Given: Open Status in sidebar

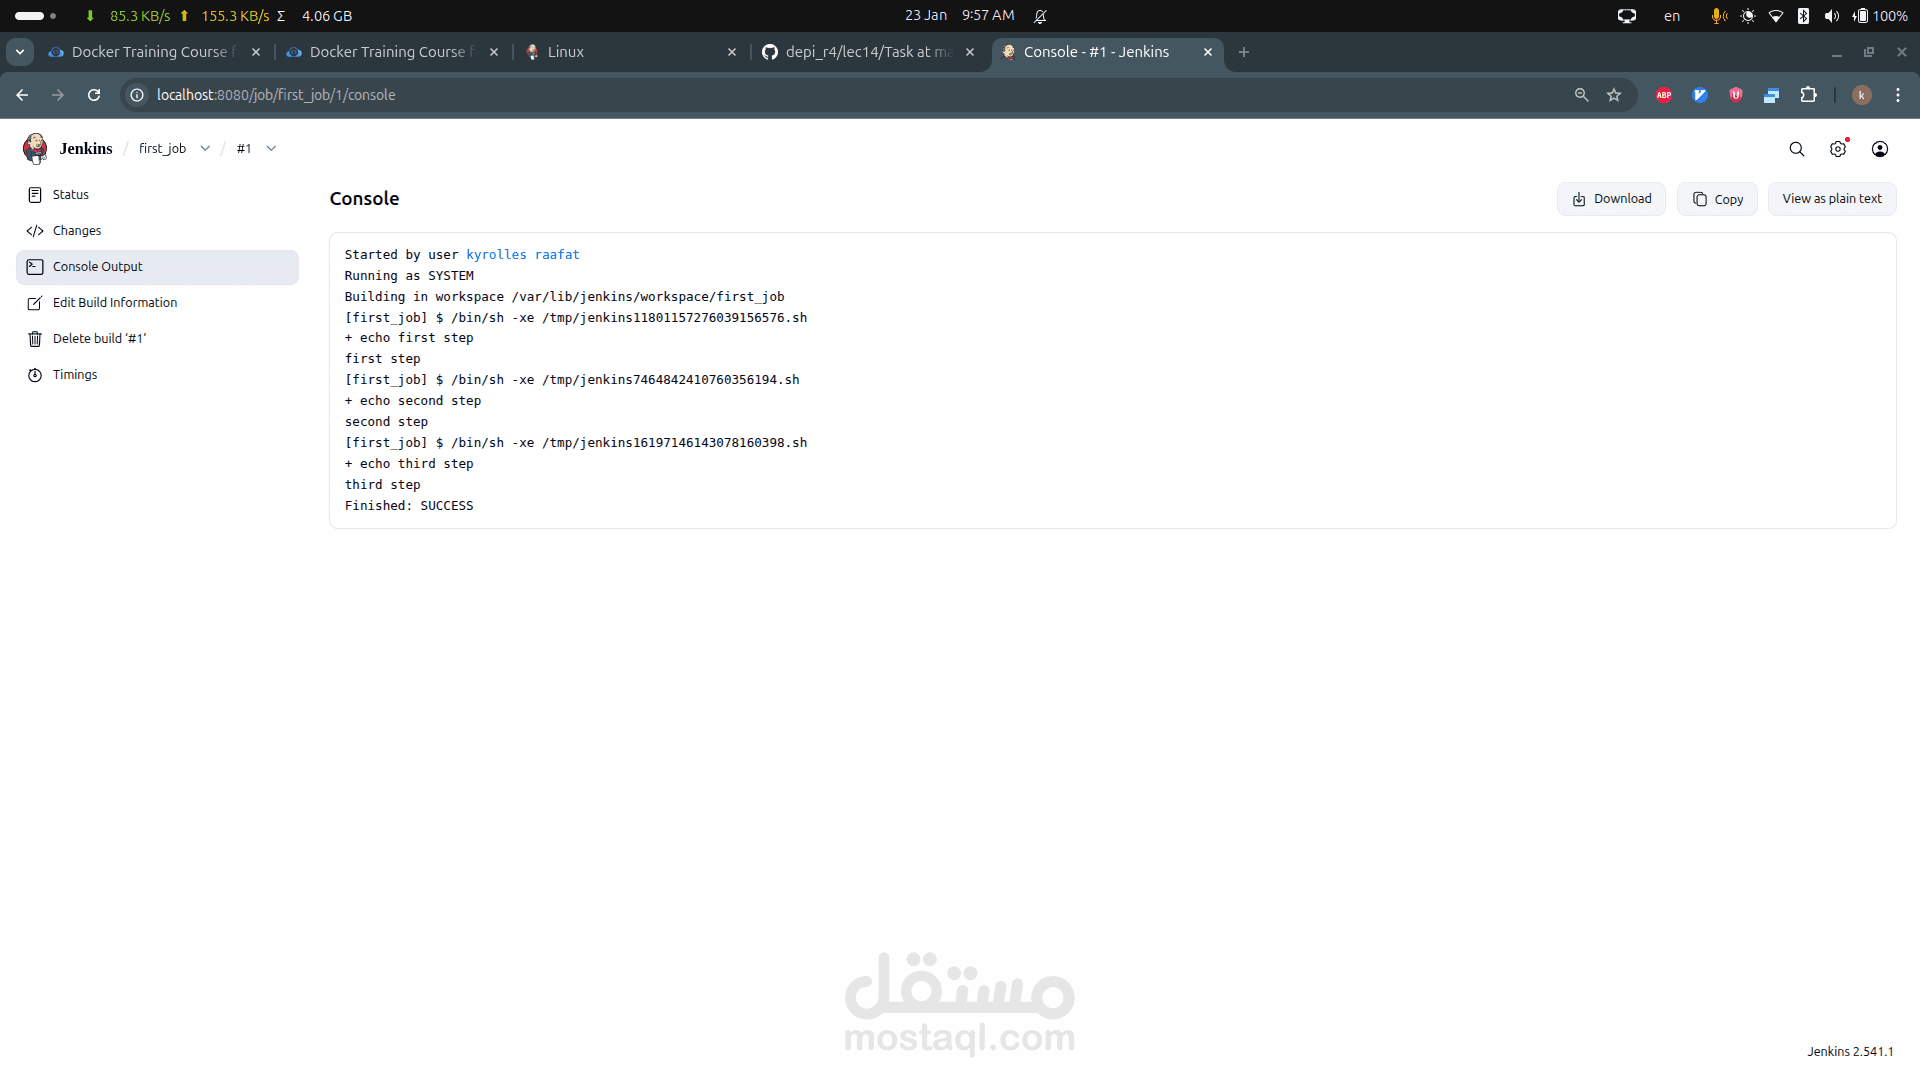Looking at the screenshot, I should point(71,195).
